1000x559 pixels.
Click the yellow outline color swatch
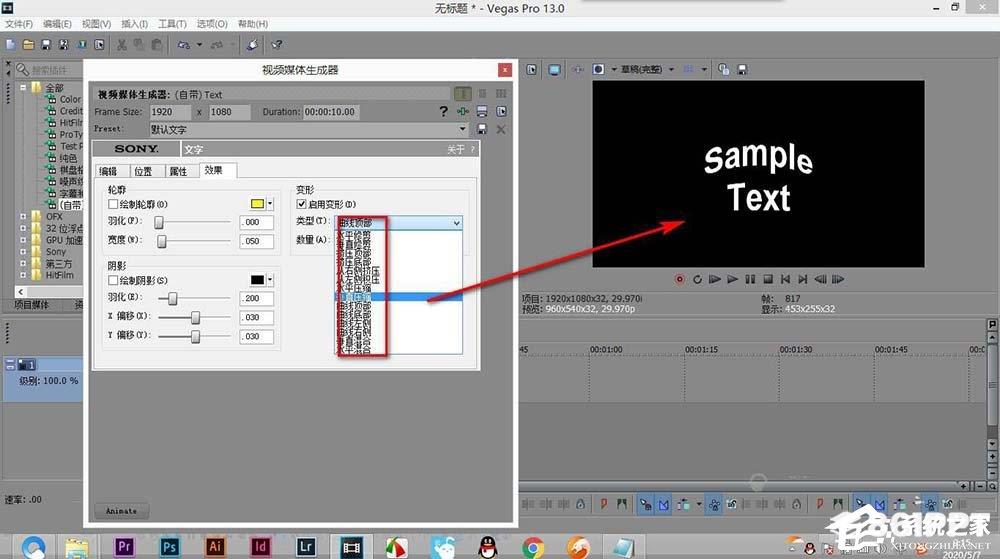(258, 204)
